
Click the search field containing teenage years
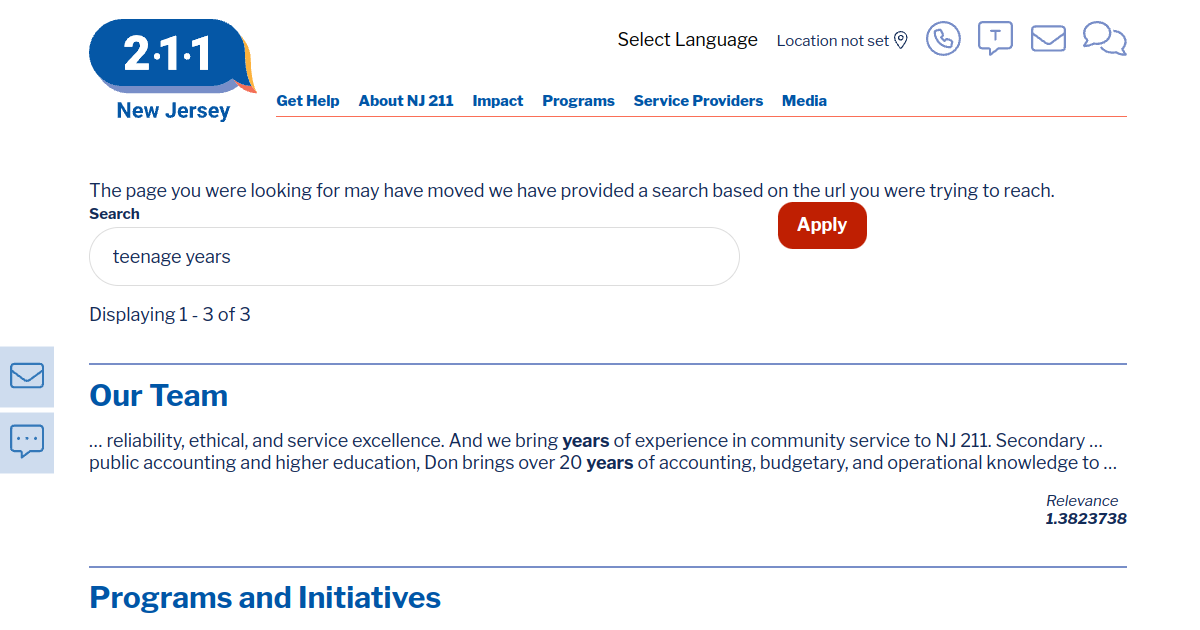[x=414, y=257]
